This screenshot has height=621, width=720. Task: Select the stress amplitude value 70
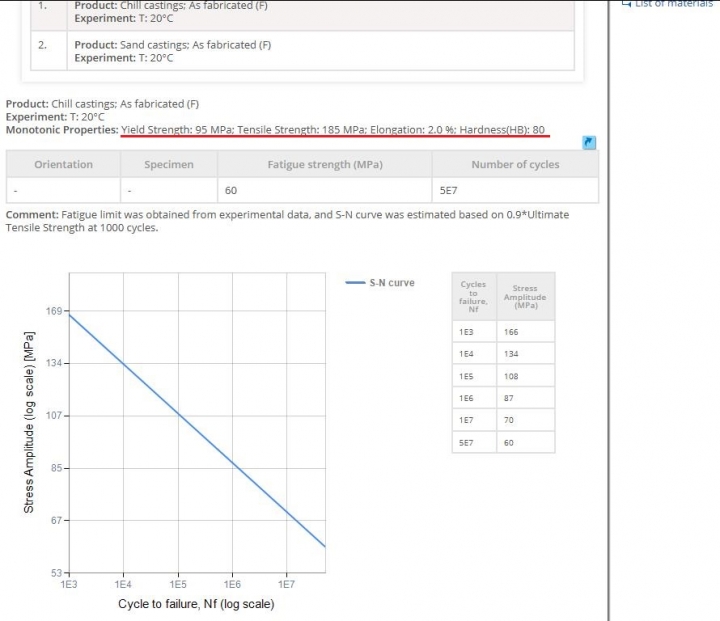525,420
